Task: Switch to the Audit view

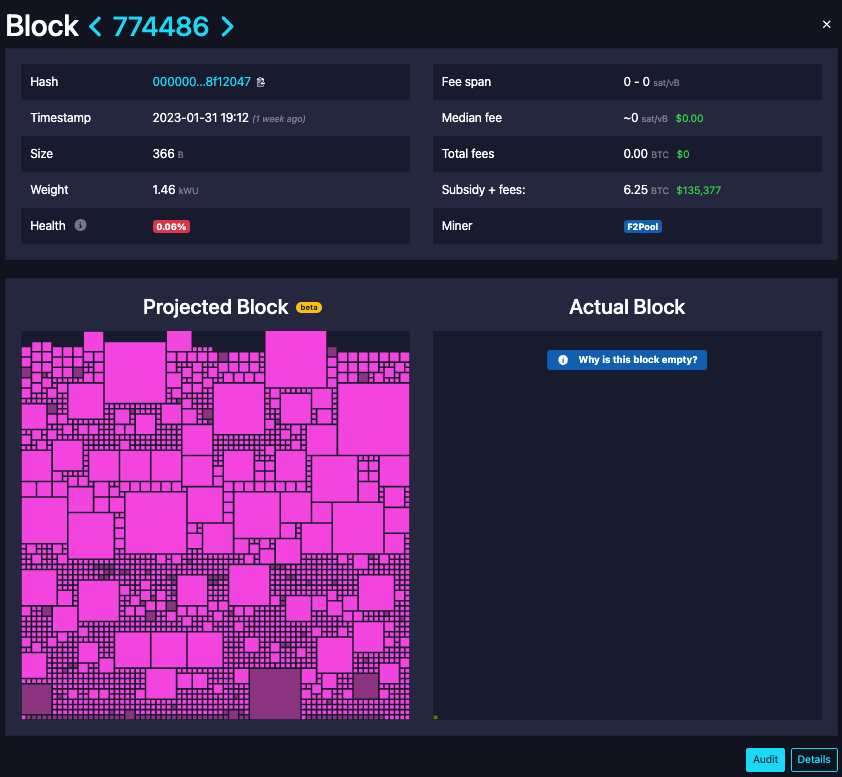Action: (x=765, y=759)
